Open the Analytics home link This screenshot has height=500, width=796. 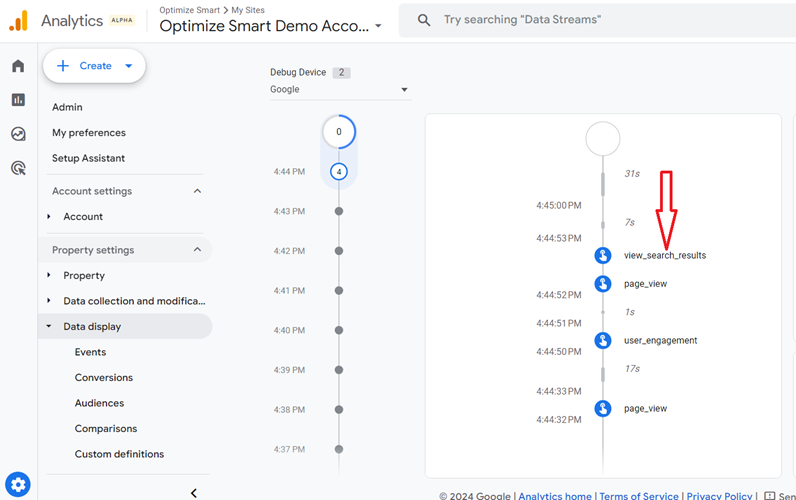(x=555, y=496)
